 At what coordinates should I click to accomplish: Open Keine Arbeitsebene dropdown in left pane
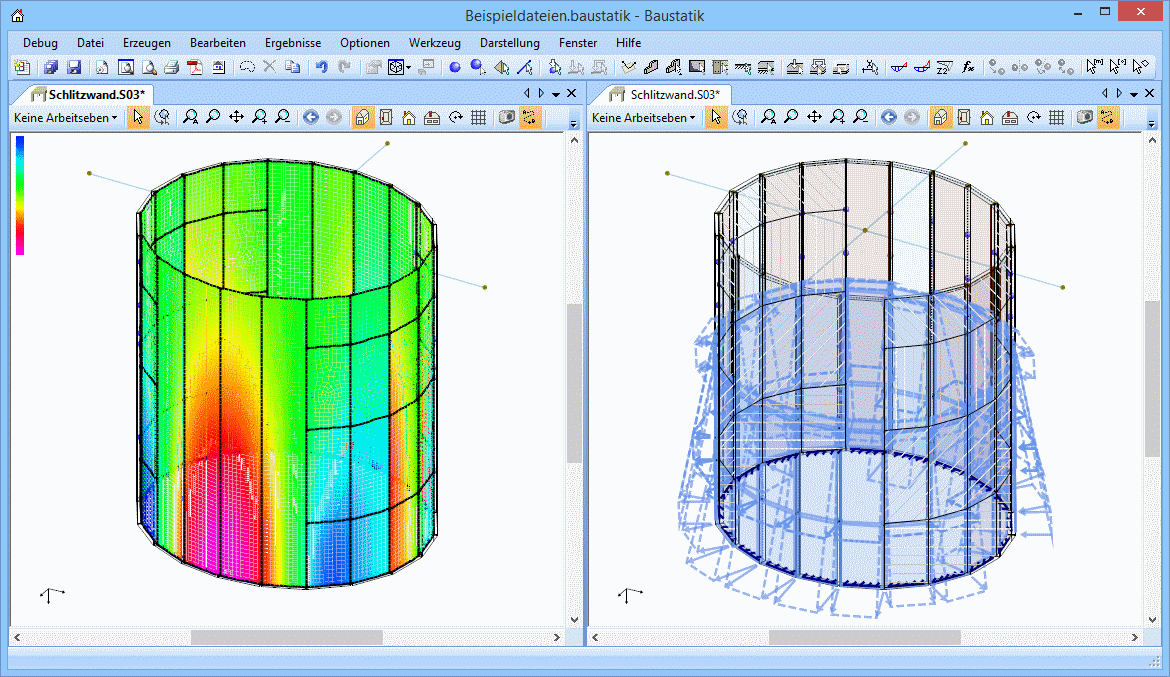pyautogui.click(x=66, y=117)
